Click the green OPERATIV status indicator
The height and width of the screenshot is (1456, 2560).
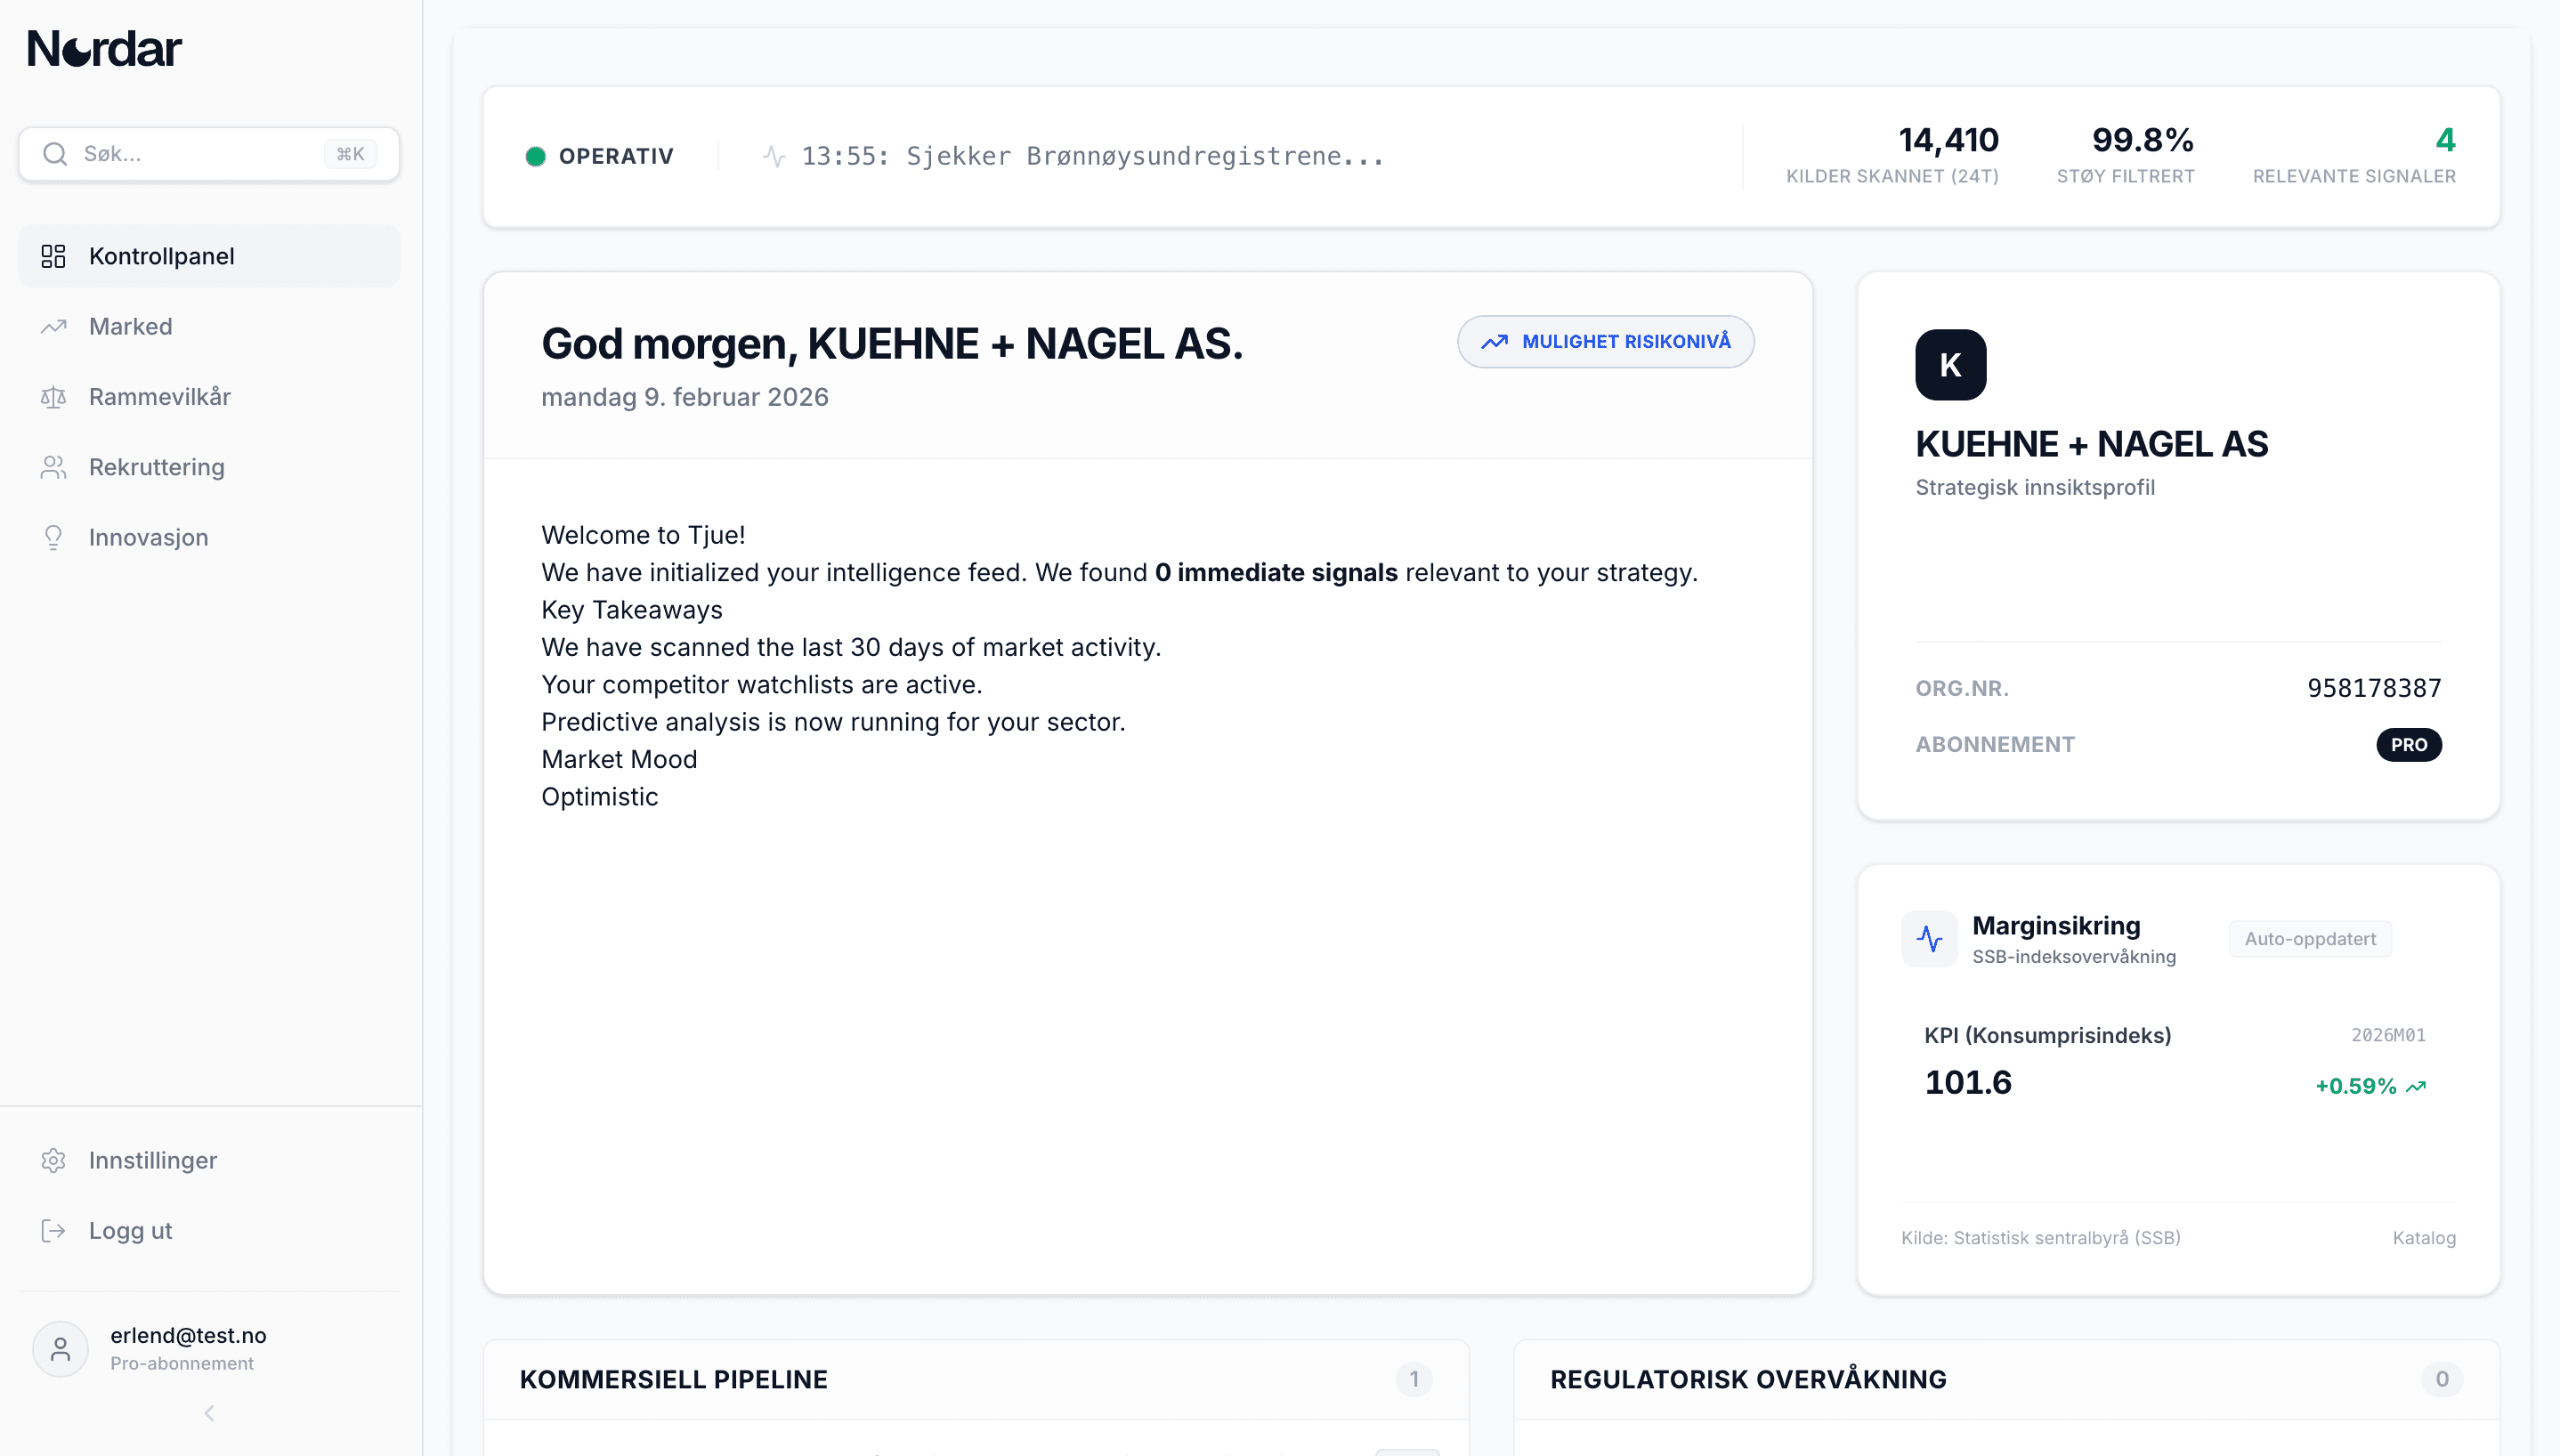(537, 155)
